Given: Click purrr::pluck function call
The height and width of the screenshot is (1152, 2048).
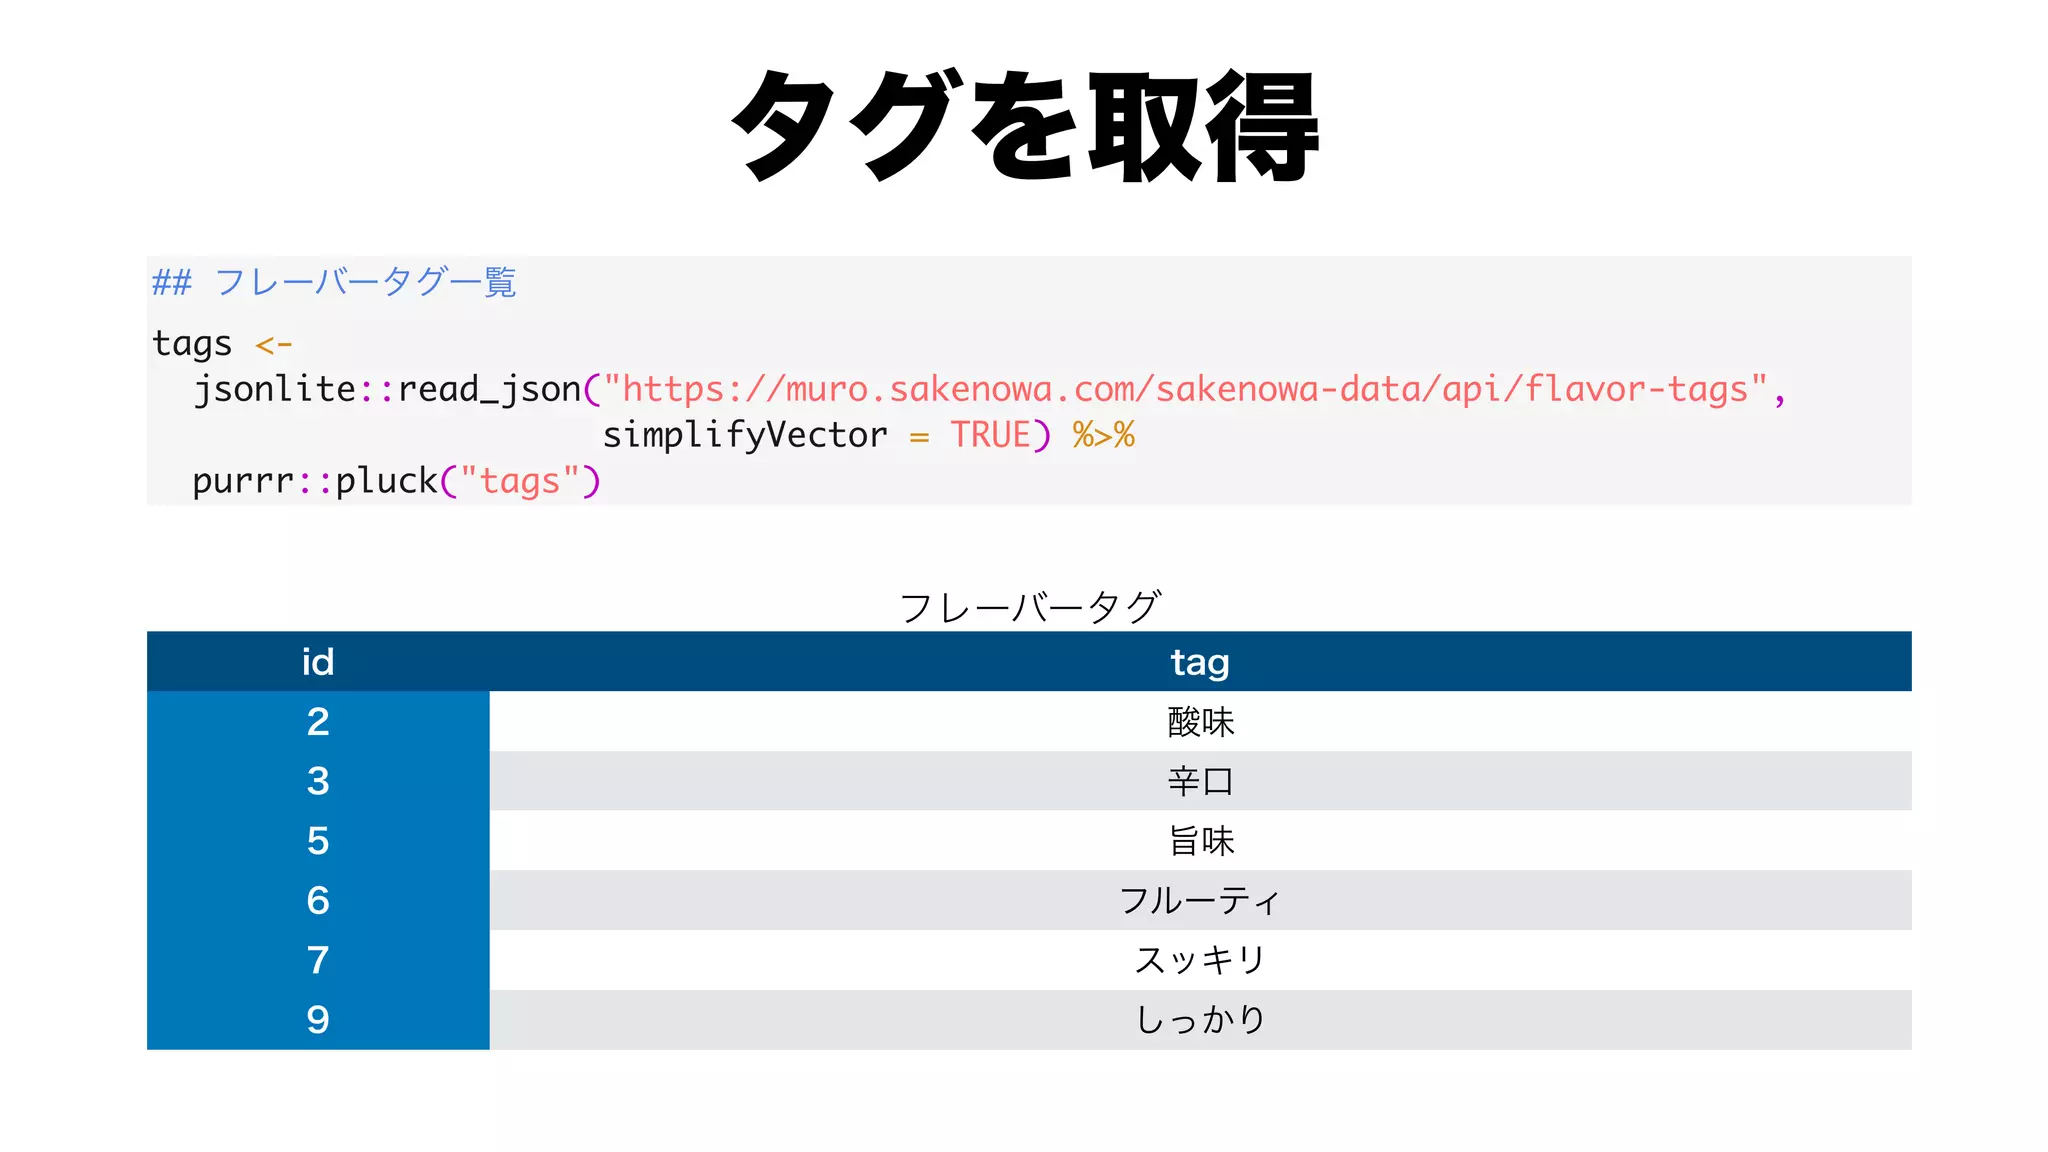Looking at the screenshot, I should coord(315,481).
